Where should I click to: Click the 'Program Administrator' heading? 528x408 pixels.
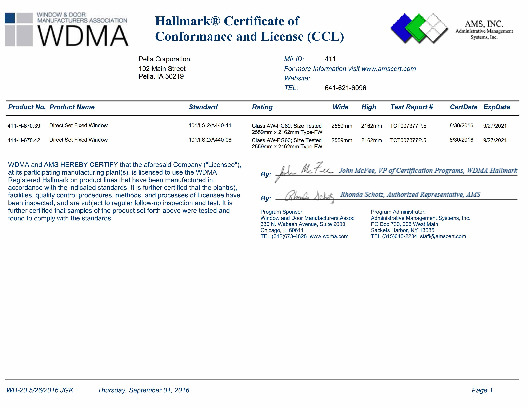pos(398,212)
